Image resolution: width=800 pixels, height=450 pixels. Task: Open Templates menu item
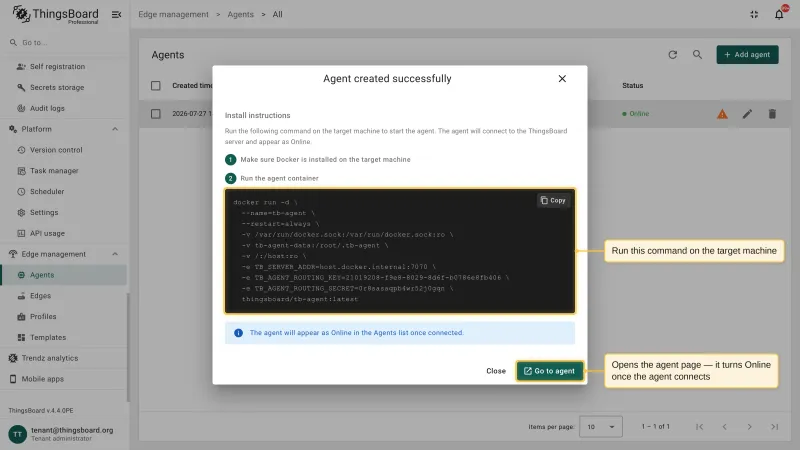point(64,337)
